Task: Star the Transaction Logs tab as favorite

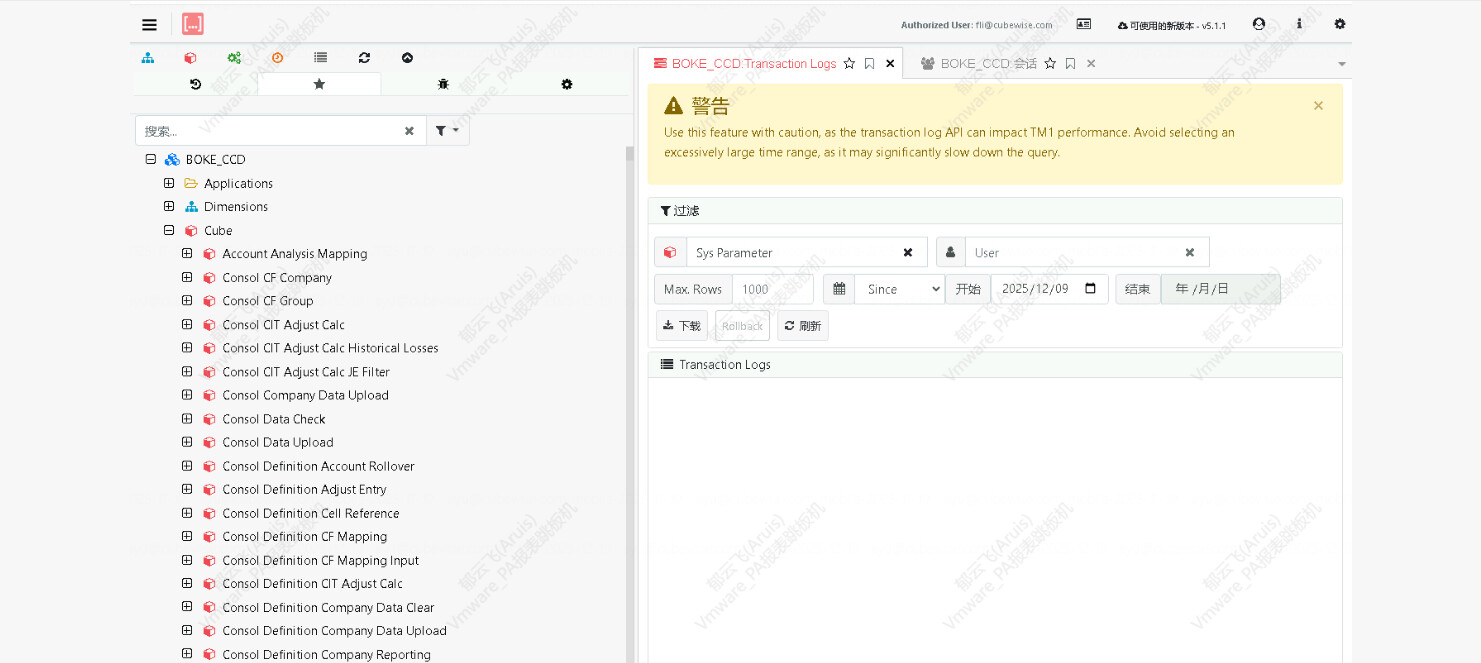Action: pos(849,64)
